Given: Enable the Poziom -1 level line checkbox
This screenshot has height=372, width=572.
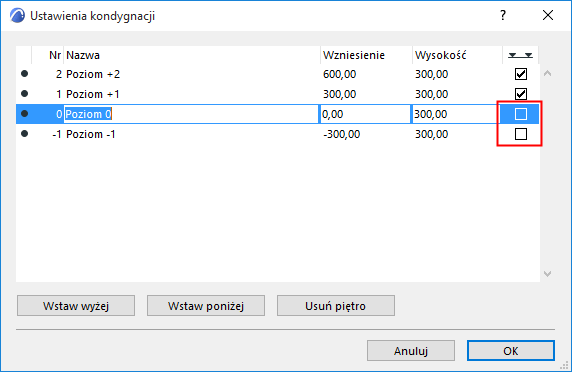Looking at the screenshot, I should click(521, 134).
